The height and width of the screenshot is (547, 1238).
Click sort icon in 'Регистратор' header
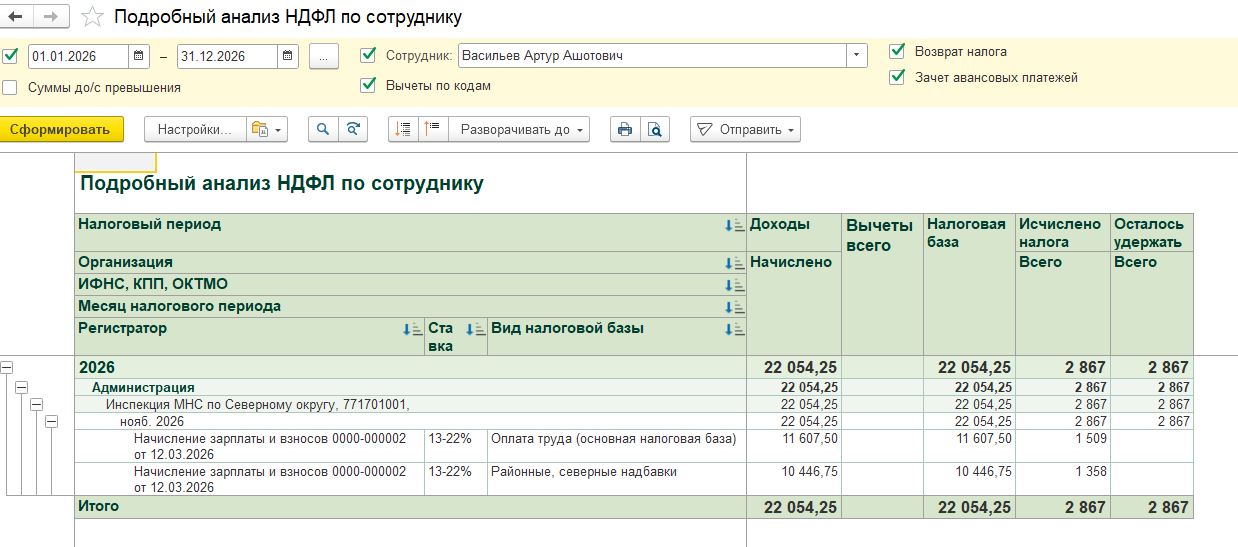click(x=412, y=329)
